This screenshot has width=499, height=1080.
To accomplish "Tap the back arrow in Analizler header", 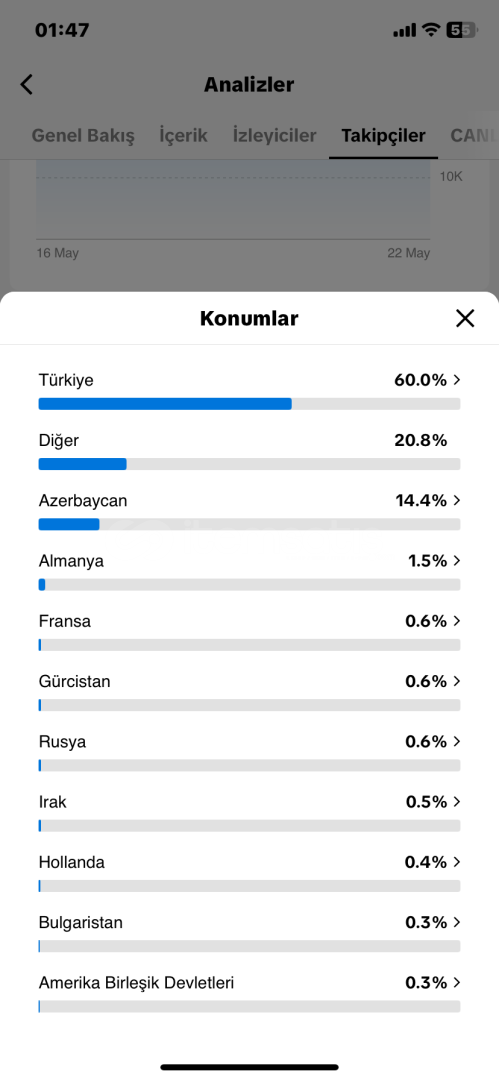I will (x=26, y=85).
